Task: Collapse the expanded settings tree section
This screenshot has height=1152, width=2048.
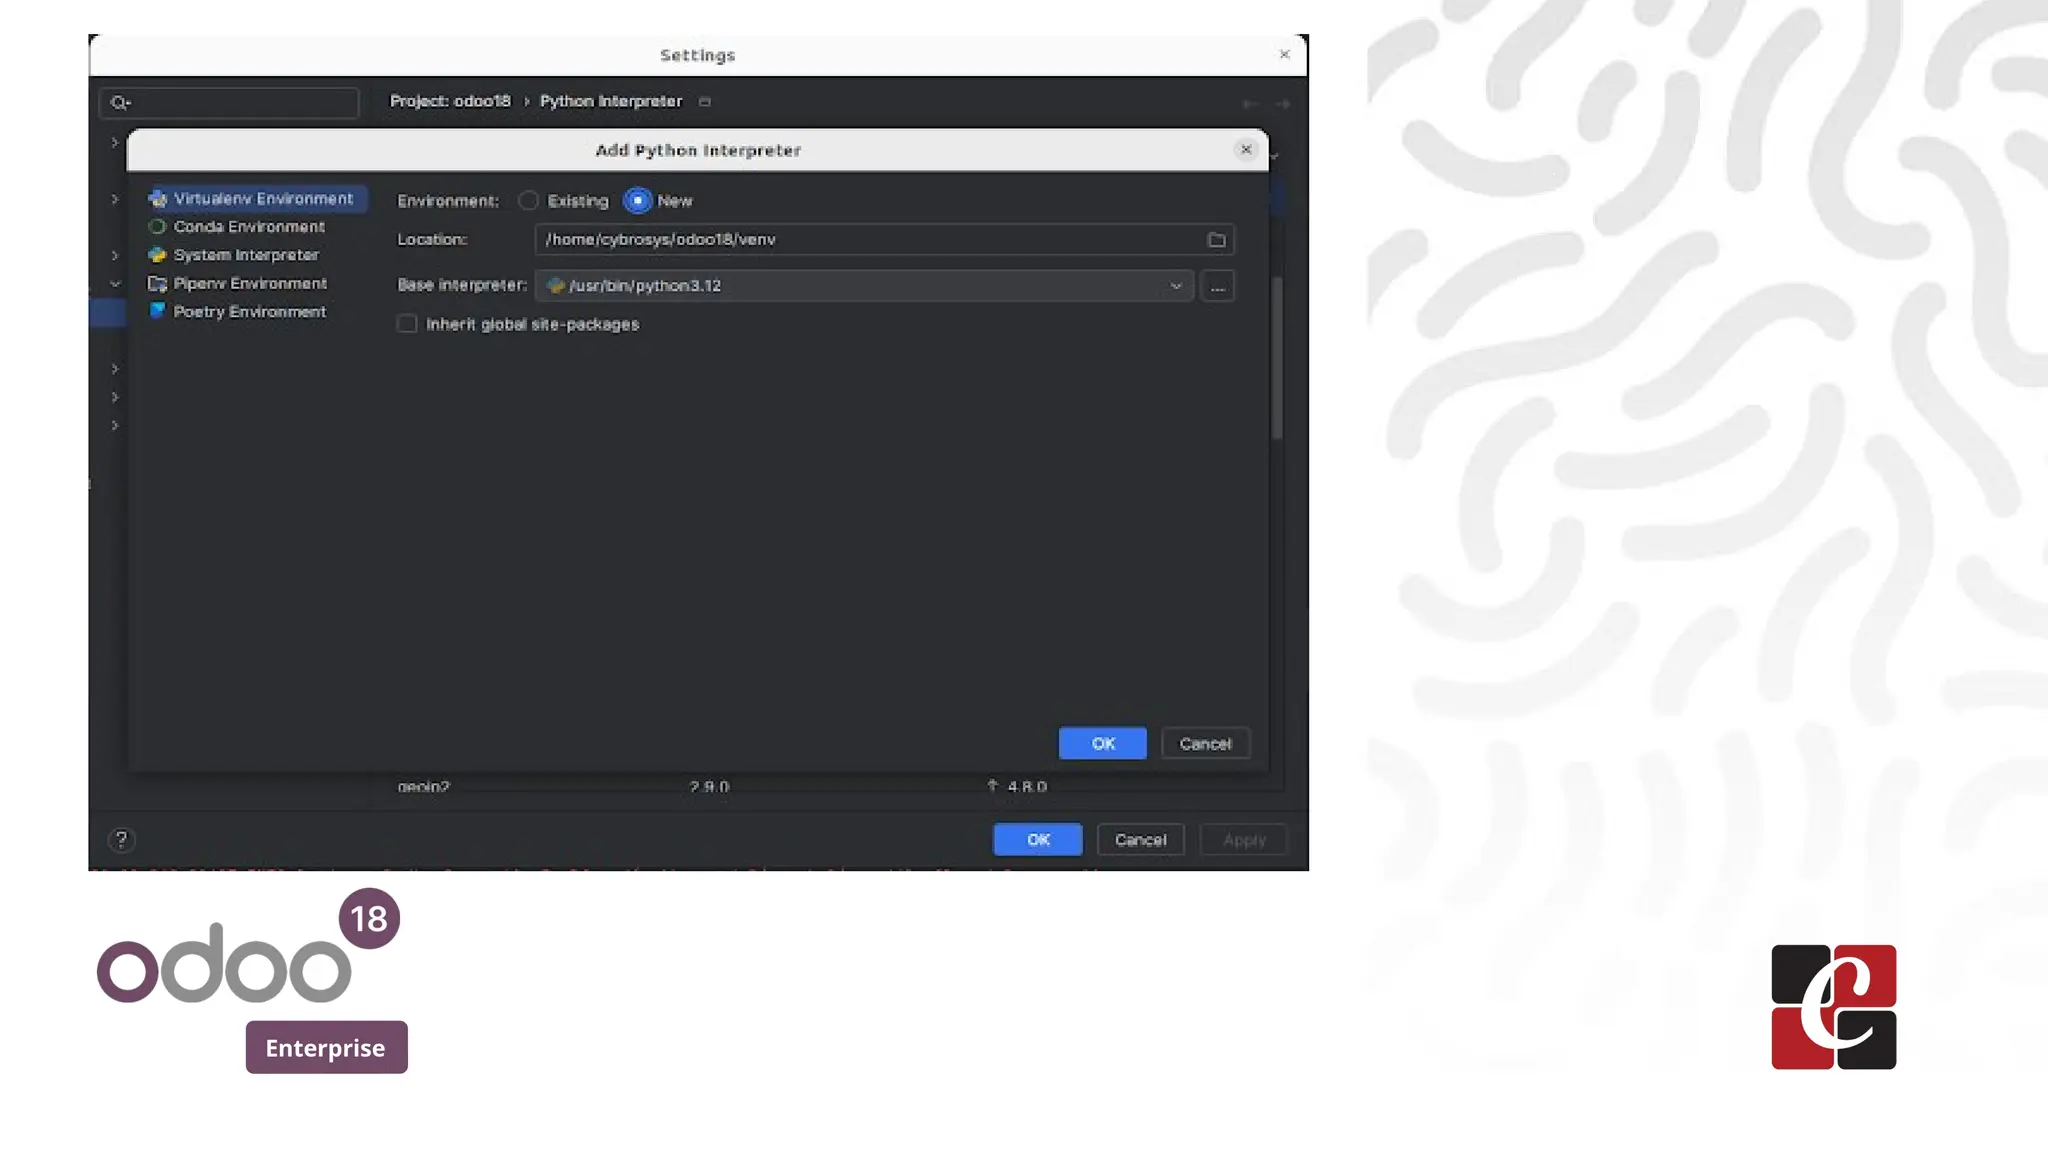Action: pos(115,284)
